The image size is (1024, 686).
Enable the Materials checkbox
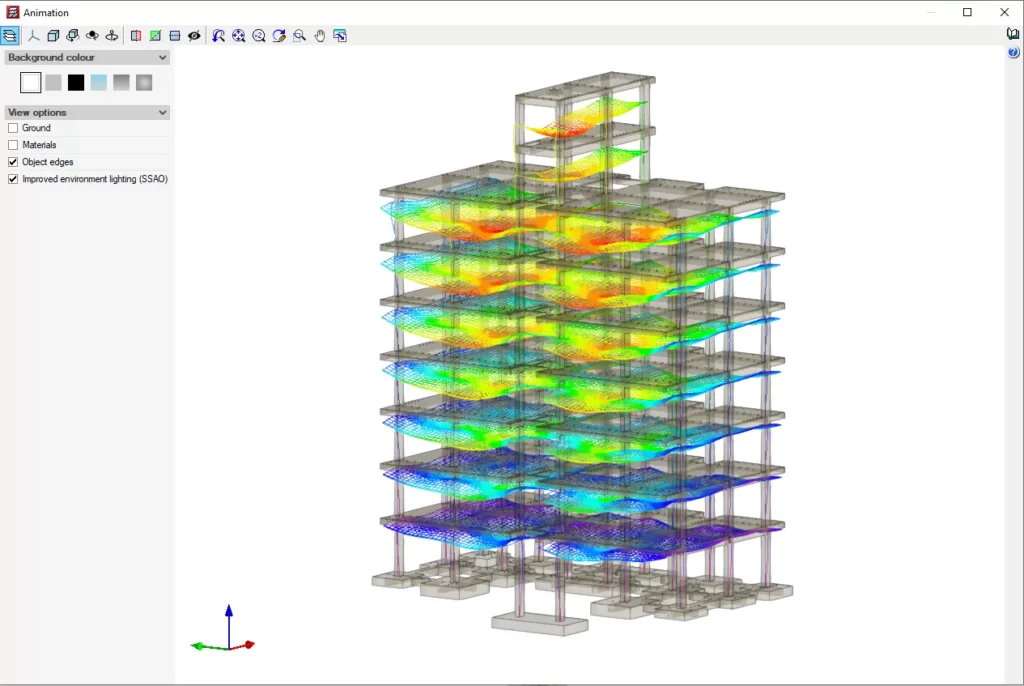pyautogui.click(x=13, y=145)
